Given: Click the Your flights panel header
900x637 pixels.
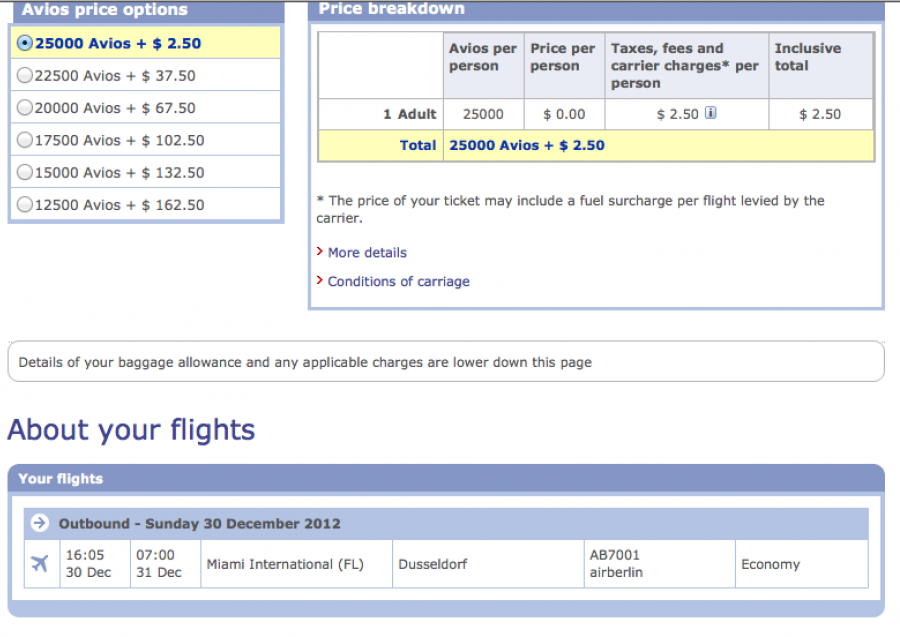Looking at the screenshot, I should point(445,478).
